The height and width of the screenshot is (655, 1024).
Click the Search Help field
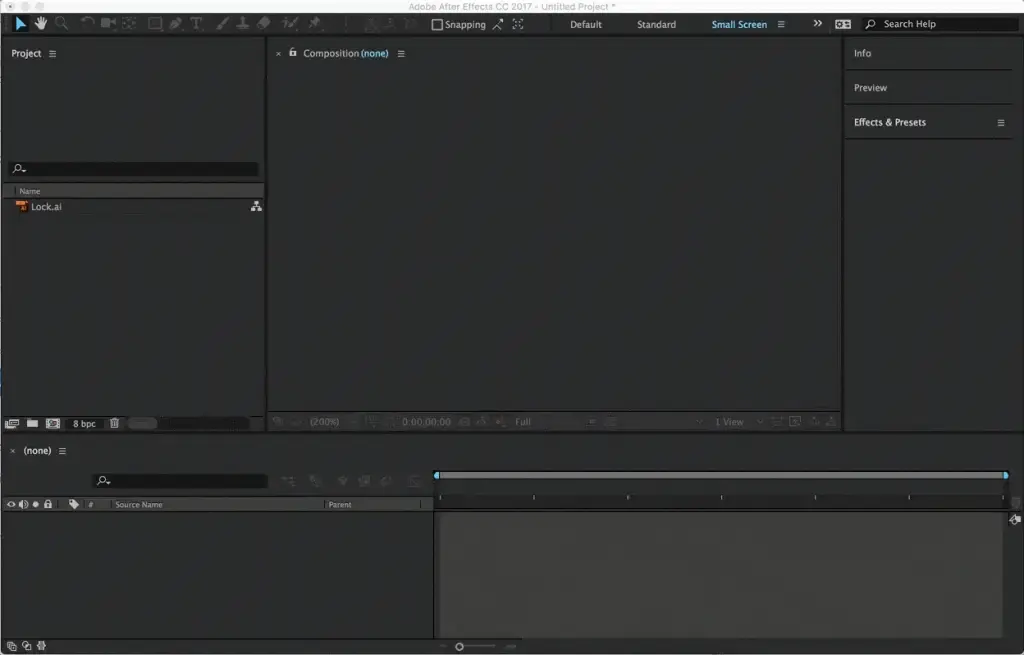(940, 24)
